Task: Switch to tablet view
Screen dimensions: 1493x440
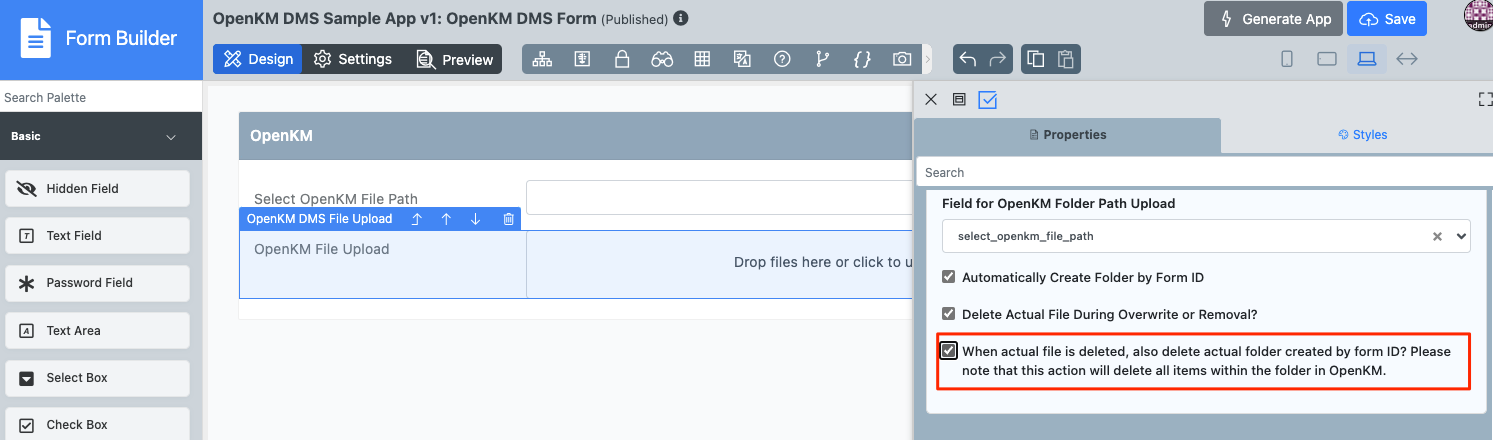Action: tap(1327, 59)
